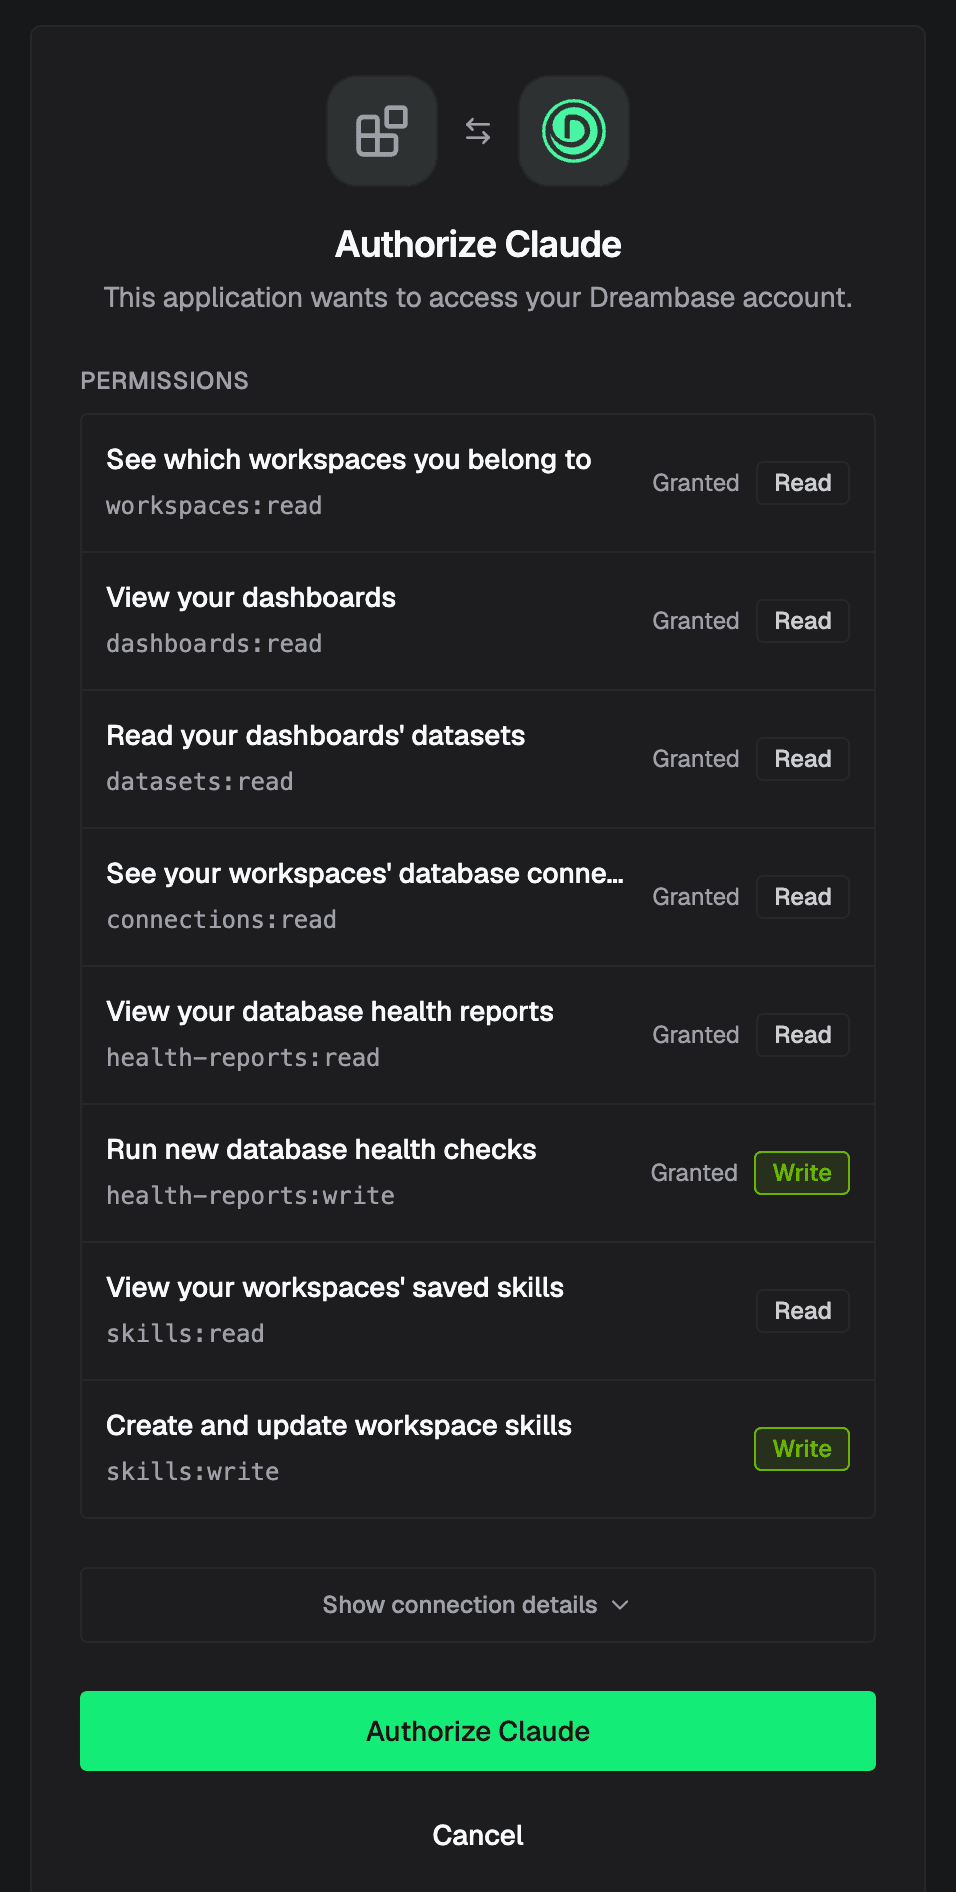Cancel the authorization request
Image resolution: width=956 pixels, height=1892 pixels.
click(x=478, y=1835)
